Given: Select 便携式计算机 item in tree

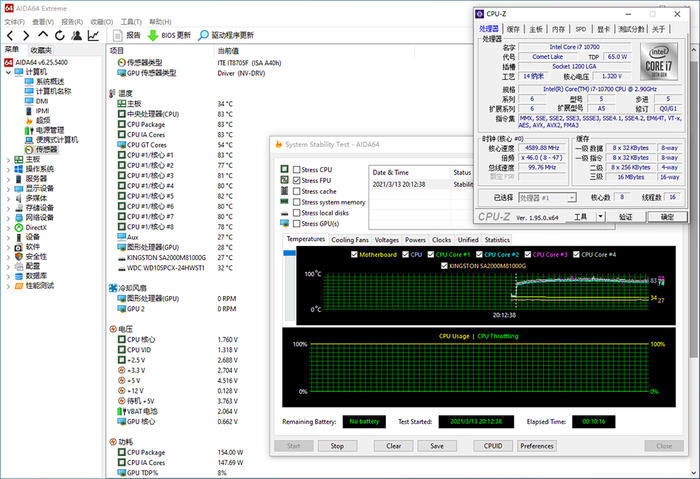Looking at the screenshot, I should pos(52,140).
